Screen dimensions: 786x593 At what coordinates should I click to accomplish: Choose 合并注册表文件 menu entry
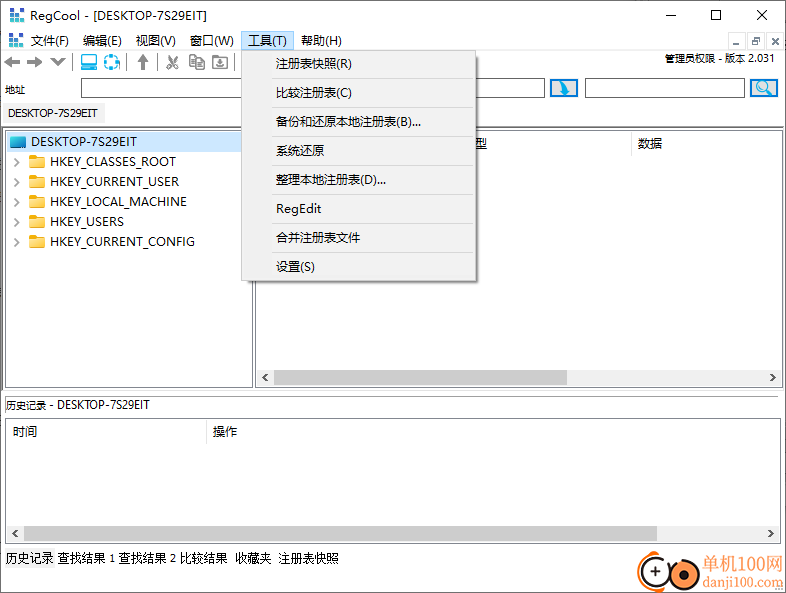pyautogui.click(x=358, y=238)
